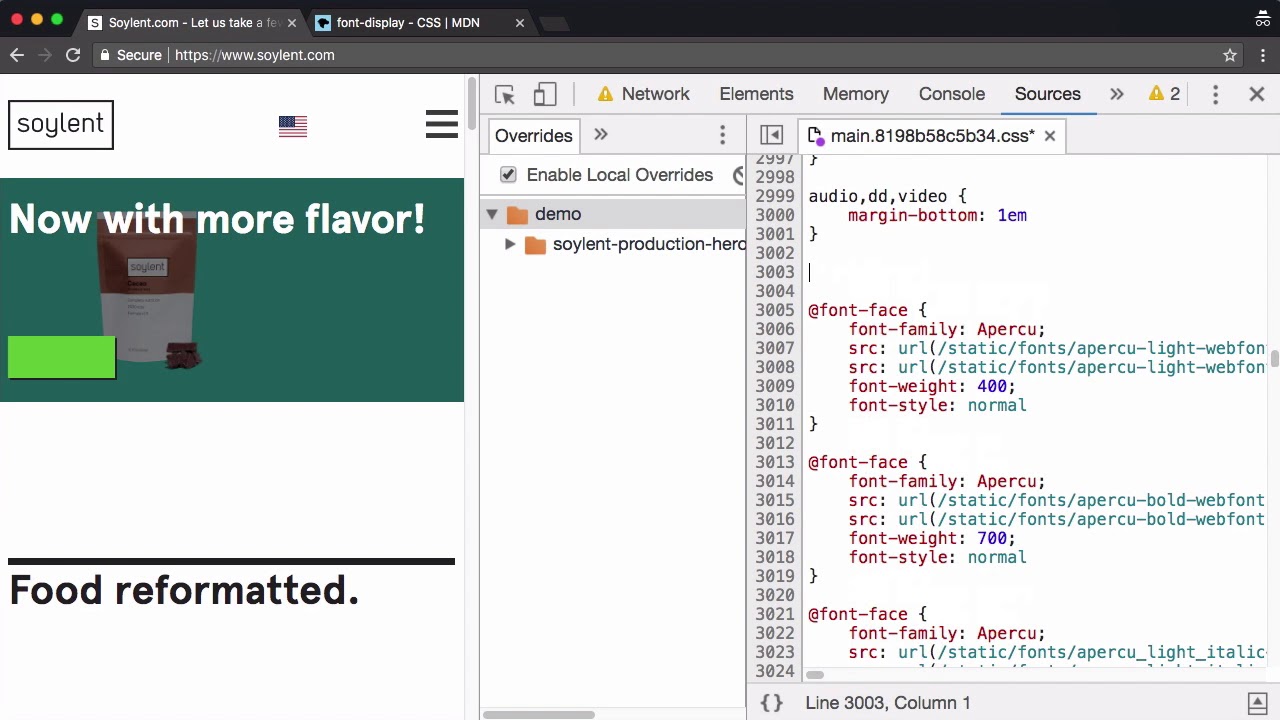Screen dimensions: 1280x720
Task: Close the font-display MDN tab
Action: pos(519,22)
